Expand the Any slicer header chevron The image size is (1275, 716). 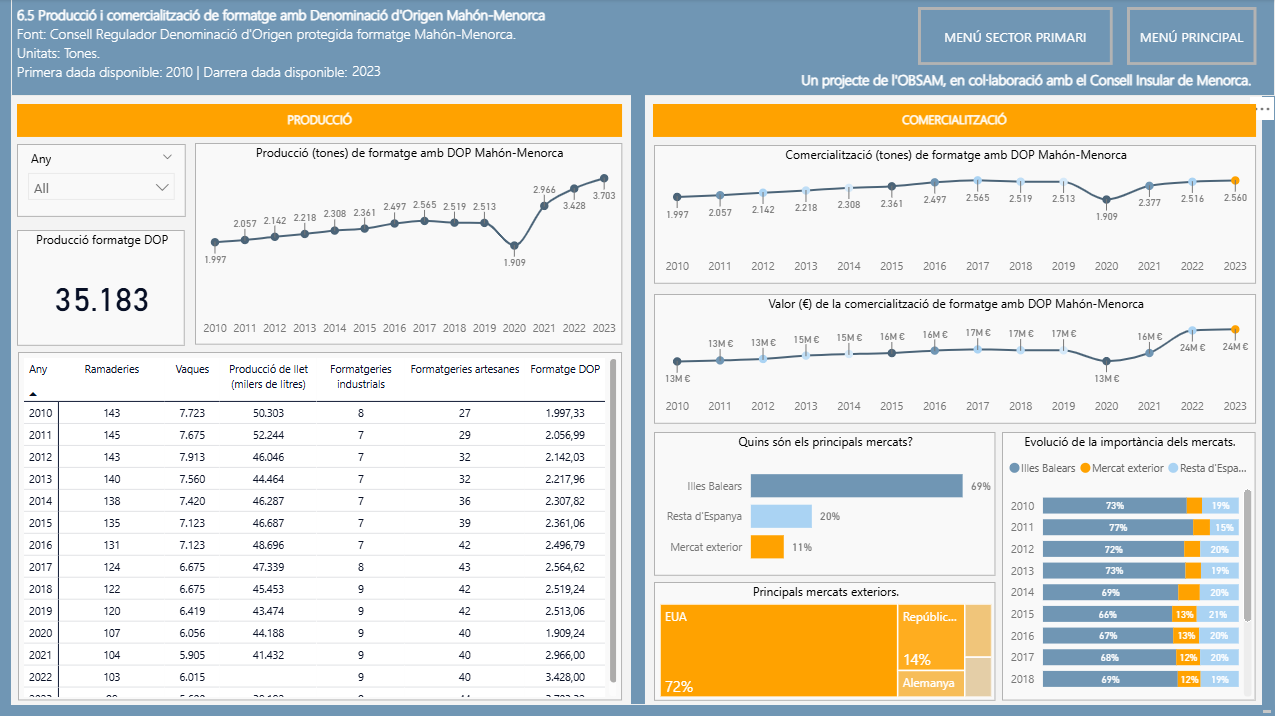[167, 158]
